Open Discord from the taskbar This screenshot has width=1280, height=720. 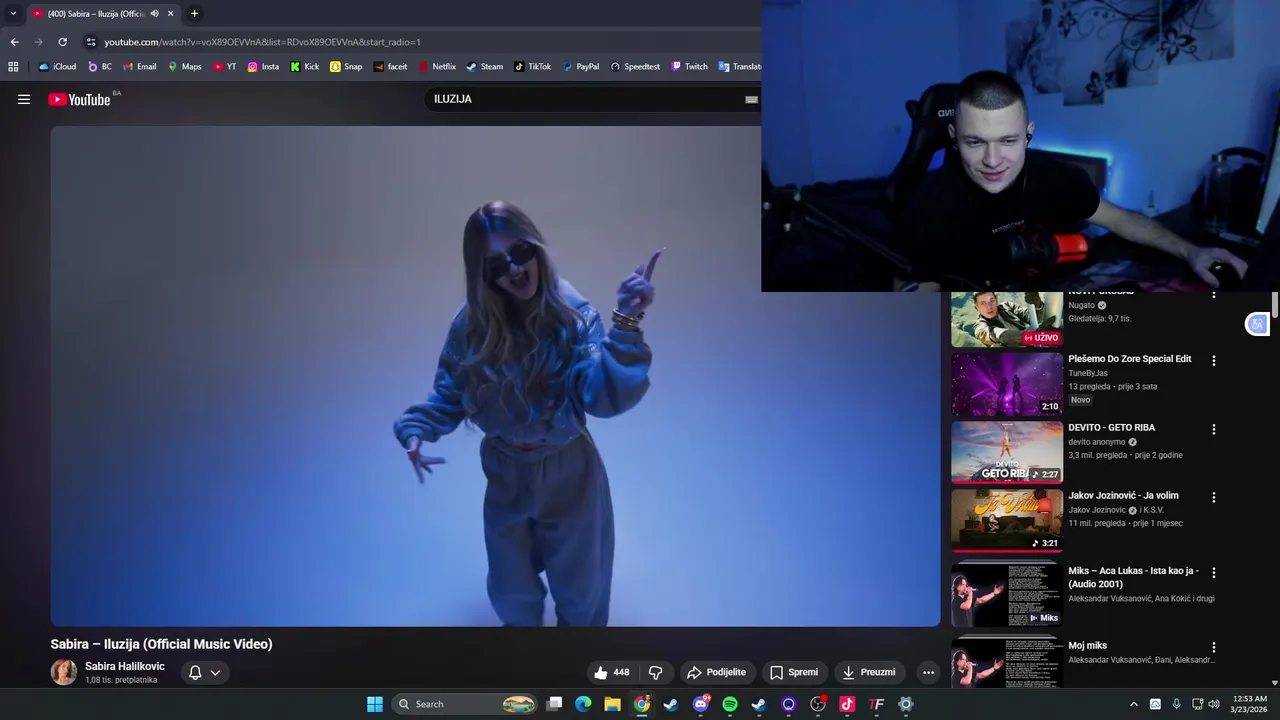coord(701,704)
